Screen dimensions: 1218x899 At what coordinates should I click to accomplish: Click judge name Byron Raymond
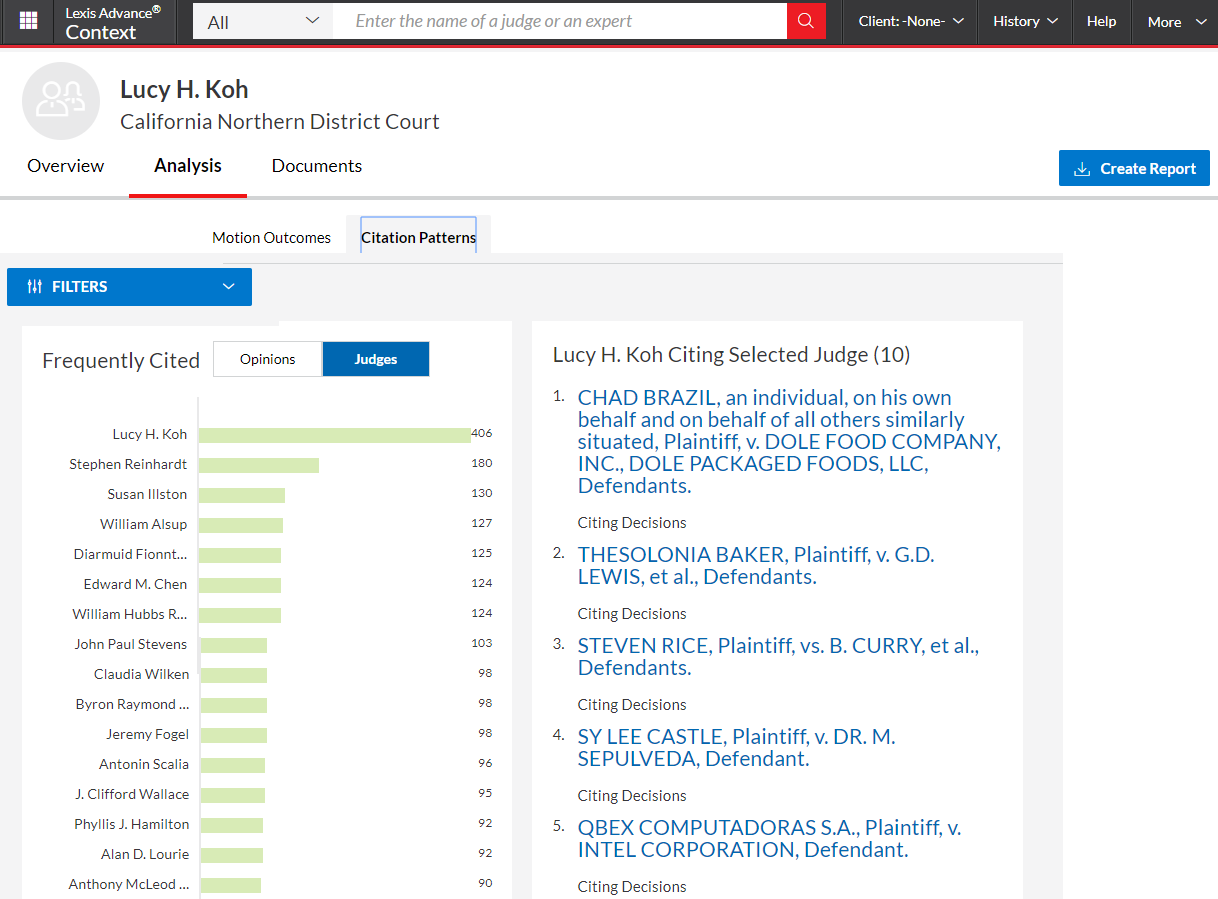point(132,704)
